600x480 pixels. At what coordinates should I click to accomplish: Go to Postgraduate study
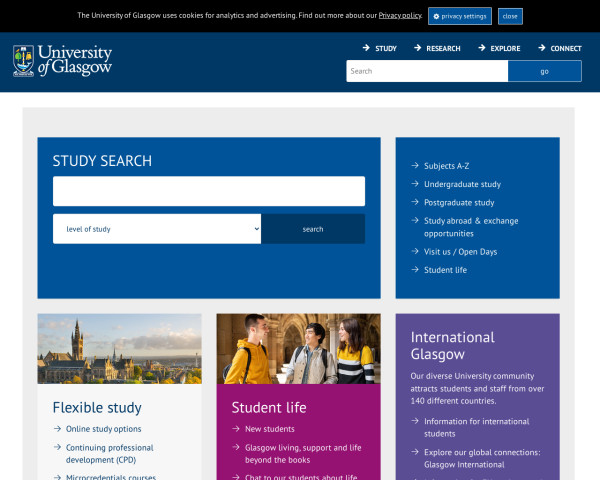(459, 202)
